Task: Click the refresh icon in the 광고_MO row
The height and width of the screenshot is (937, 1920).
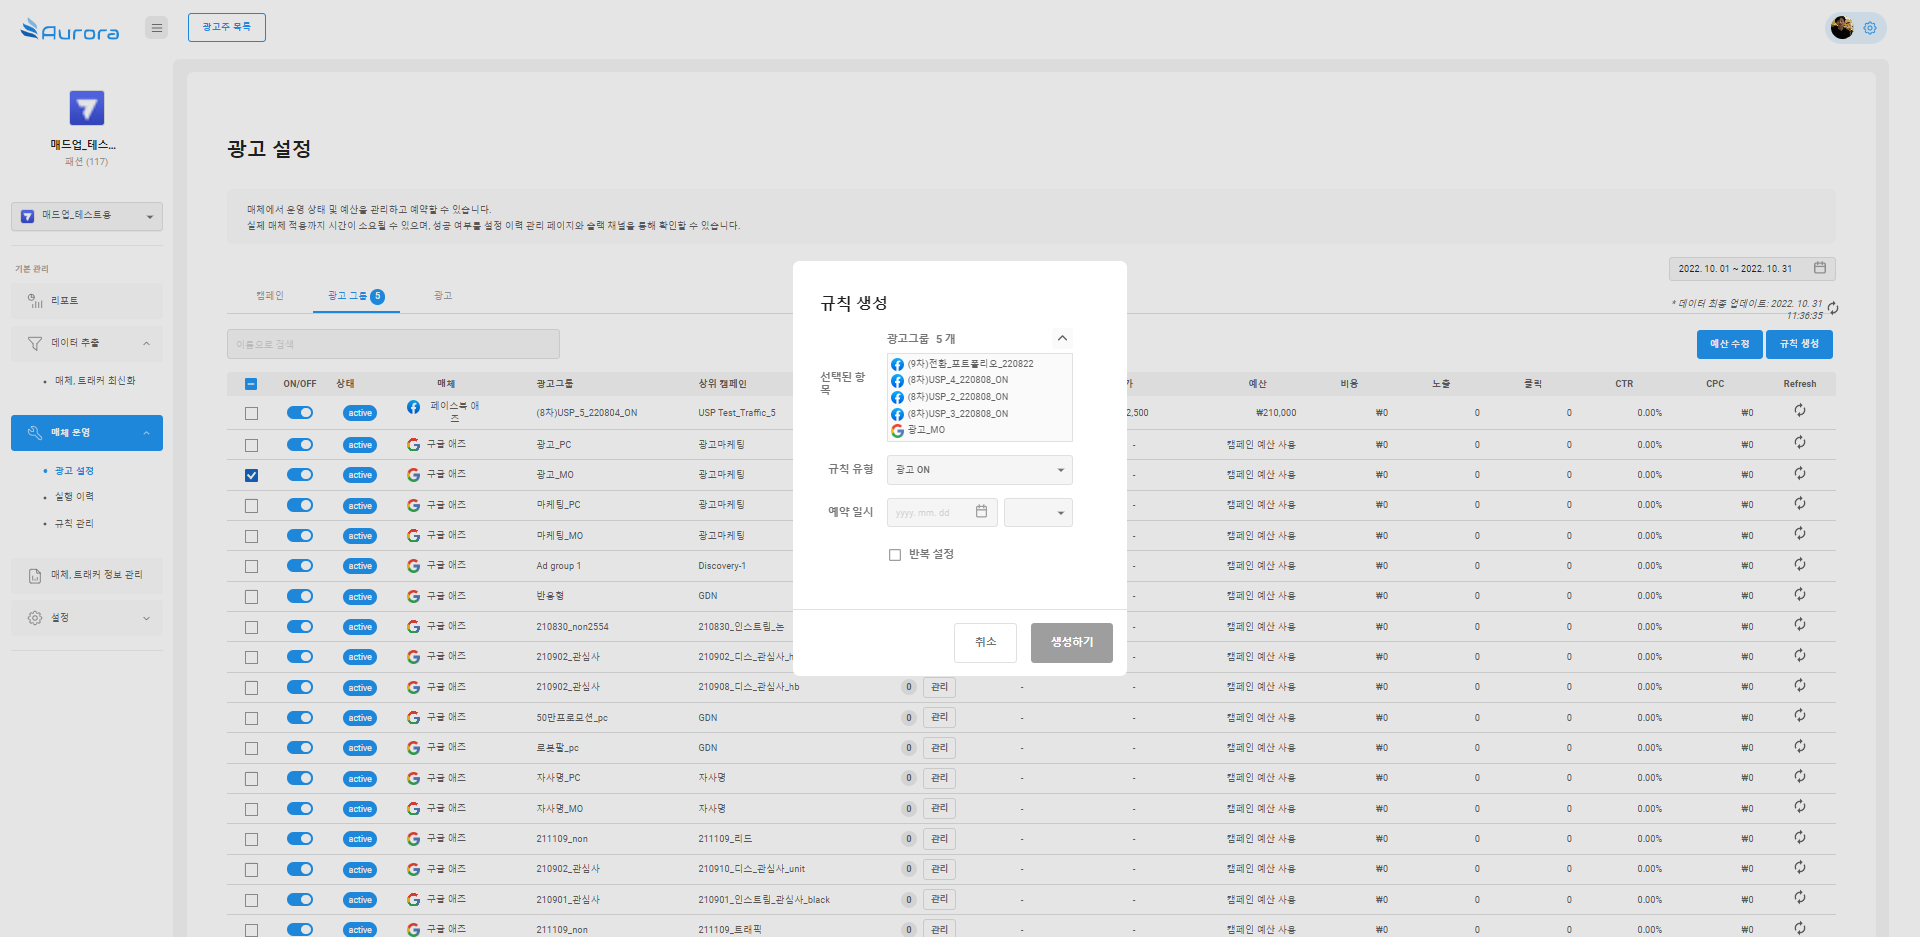Action: point(1799,473)
